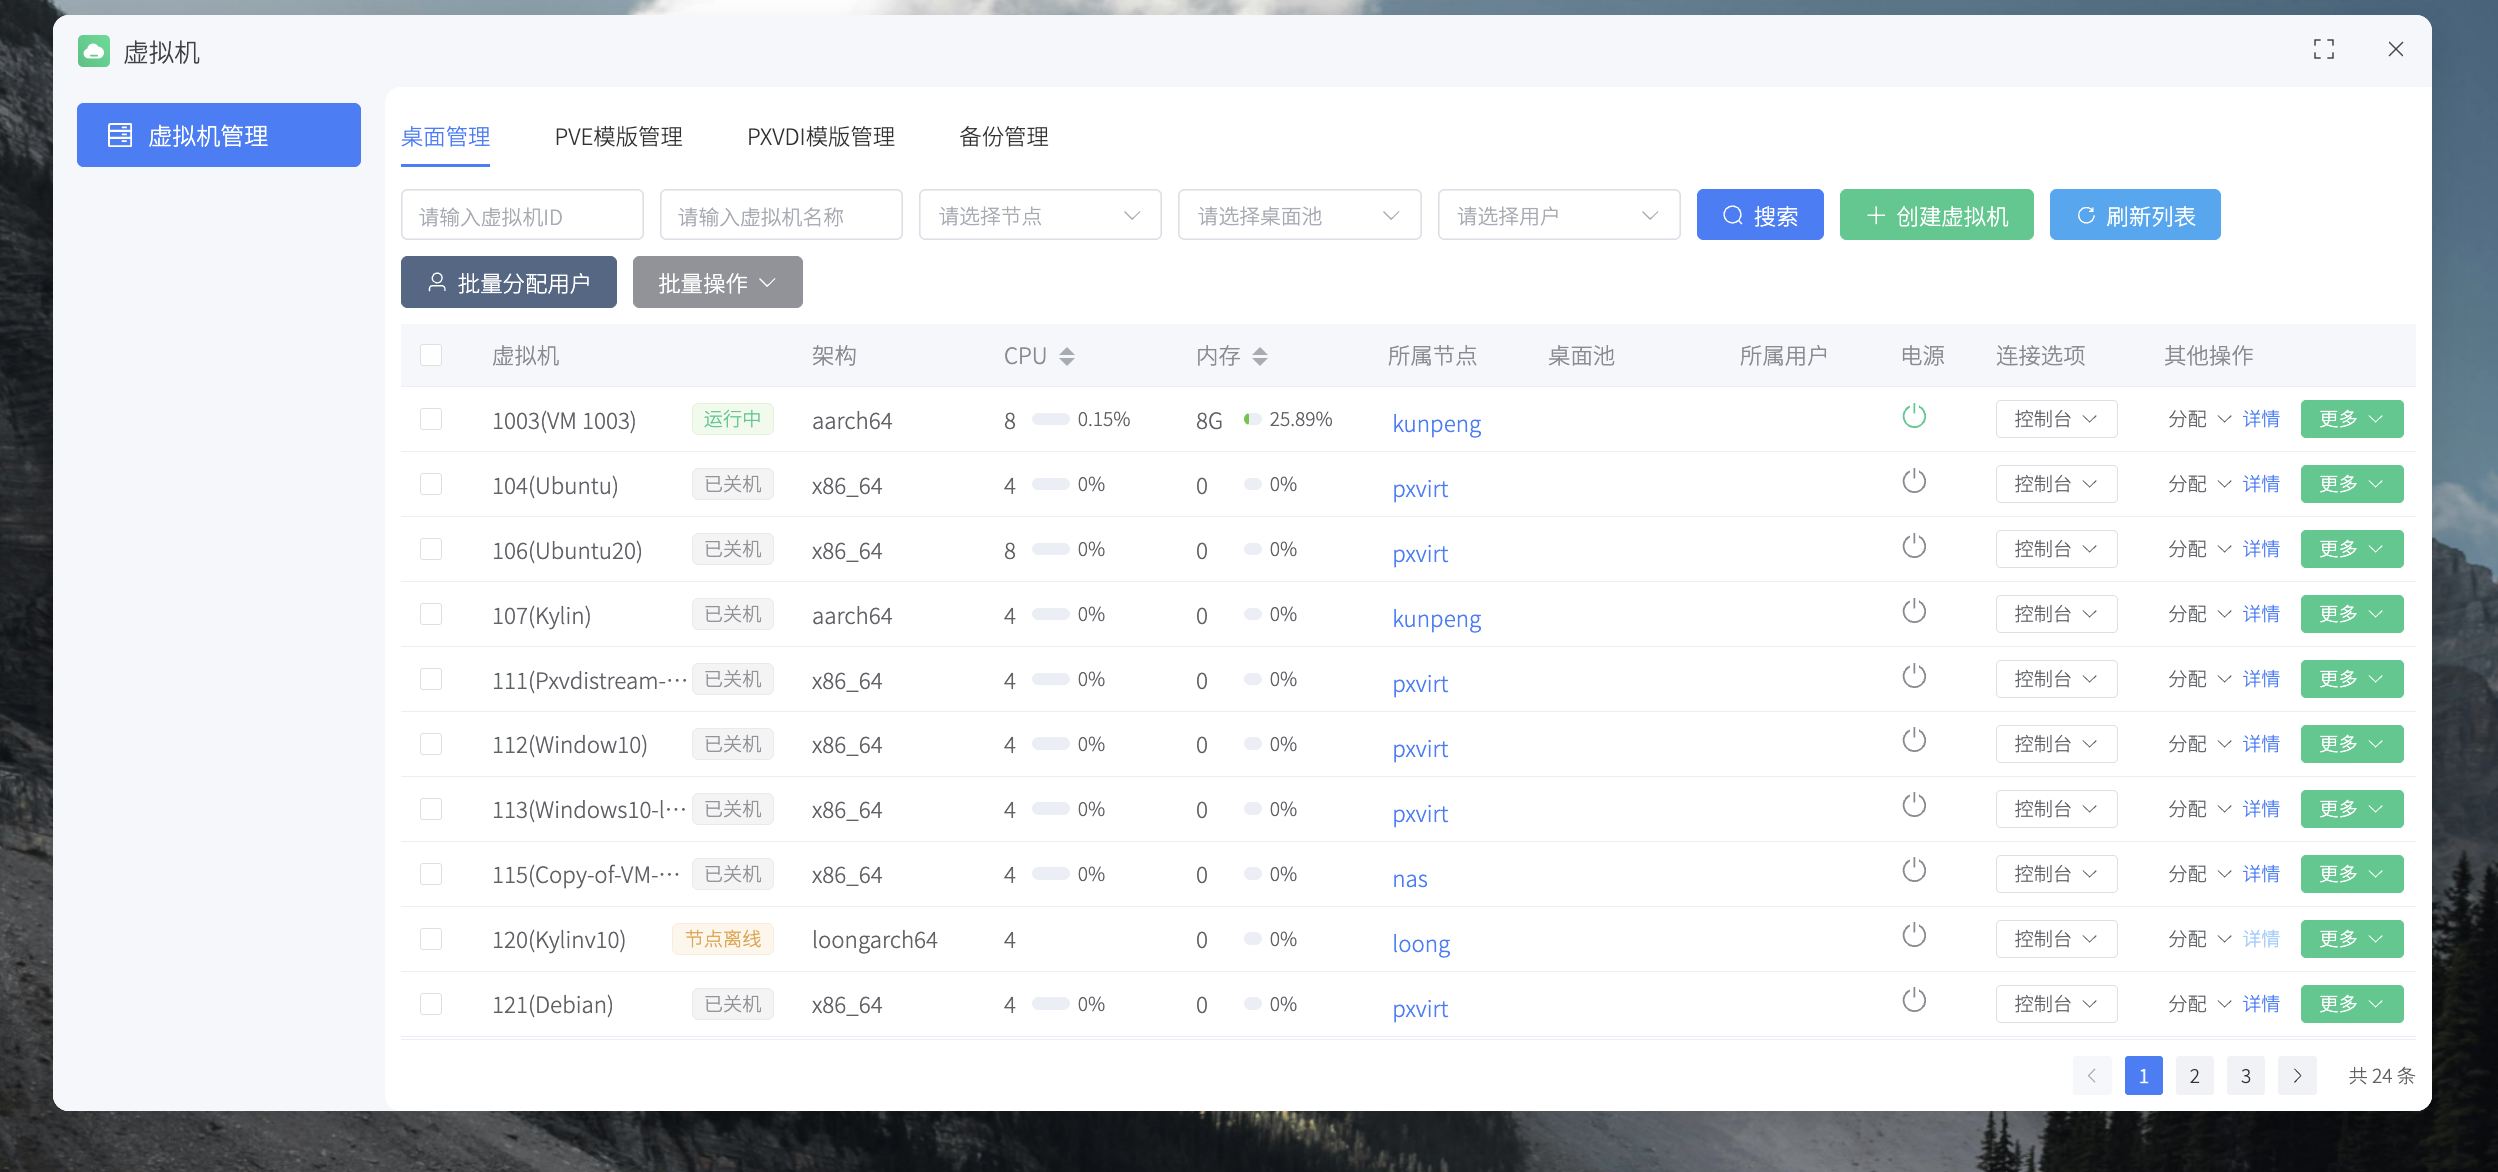Screen dimensions: 2498x1172
Task: Switch to PXVDI模版管理 tab
Action: click(821, 137)
